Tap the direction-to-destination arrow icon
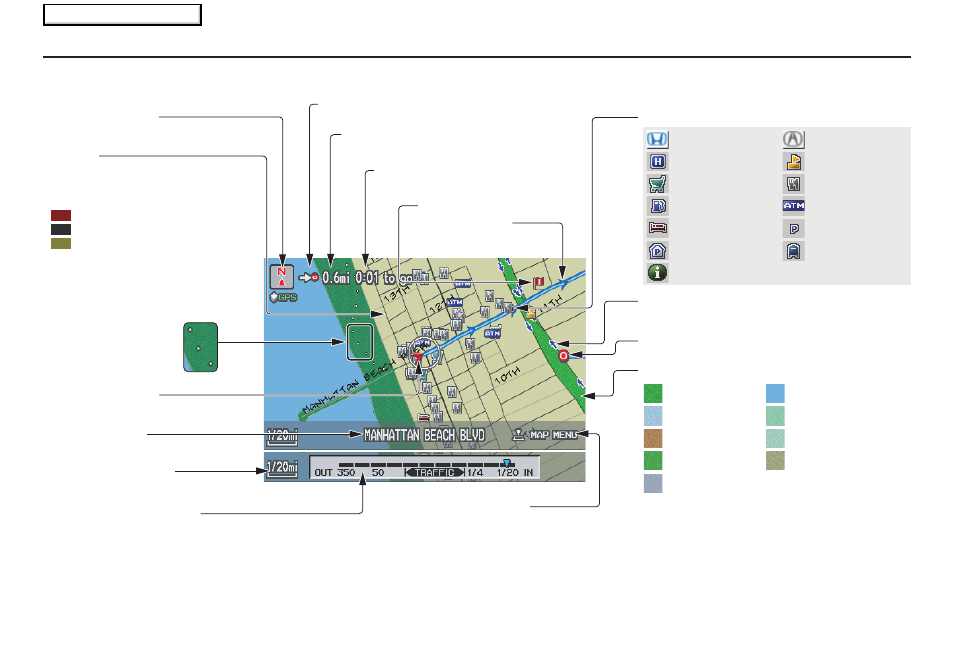 pos(309,277)
